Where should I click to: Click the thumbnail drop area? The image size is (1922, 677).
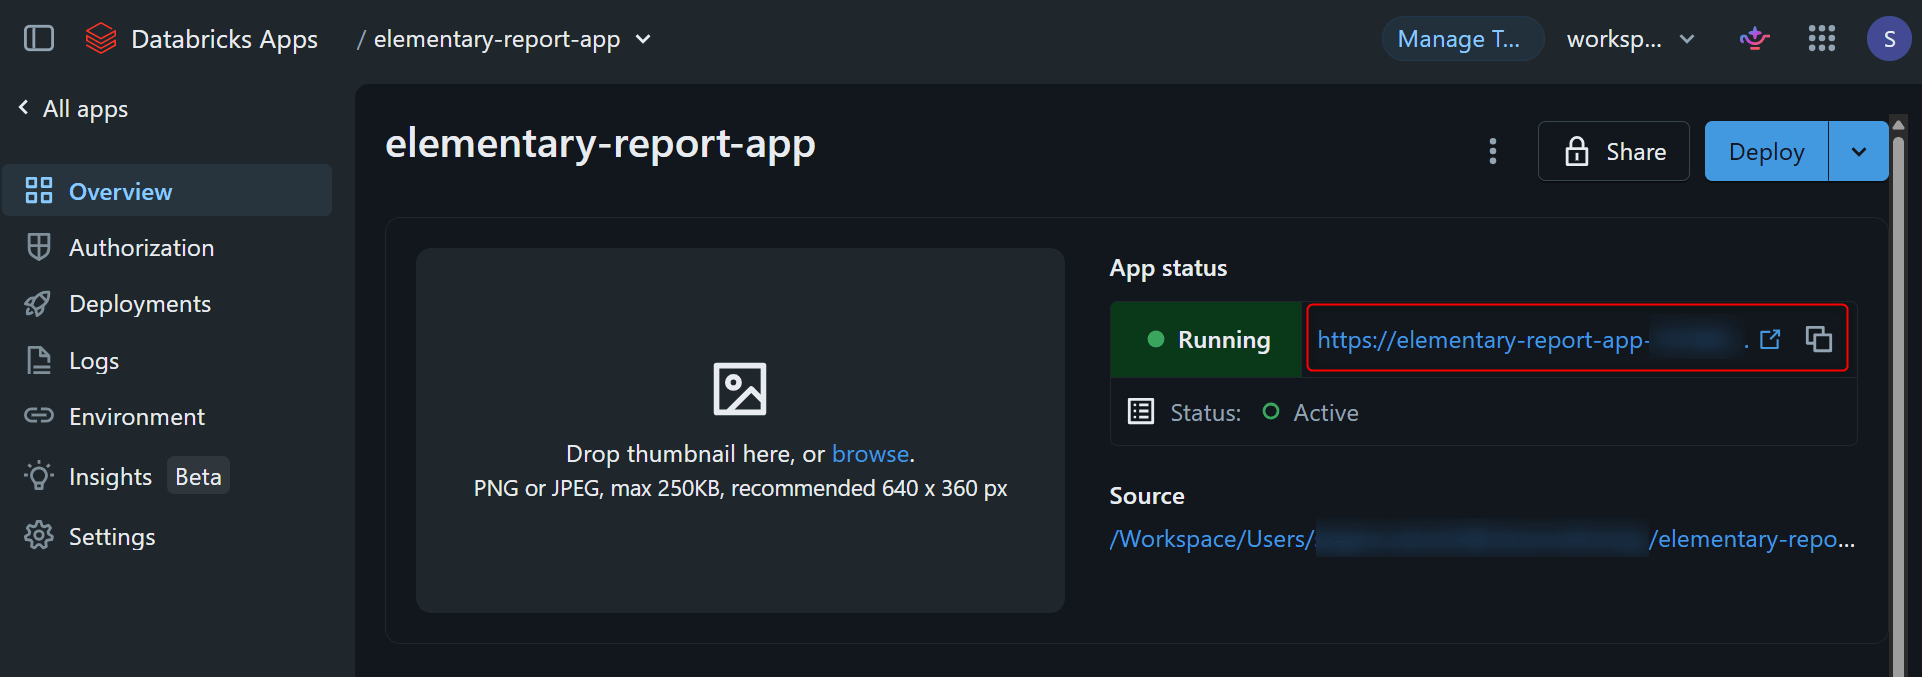click(740, 430)
